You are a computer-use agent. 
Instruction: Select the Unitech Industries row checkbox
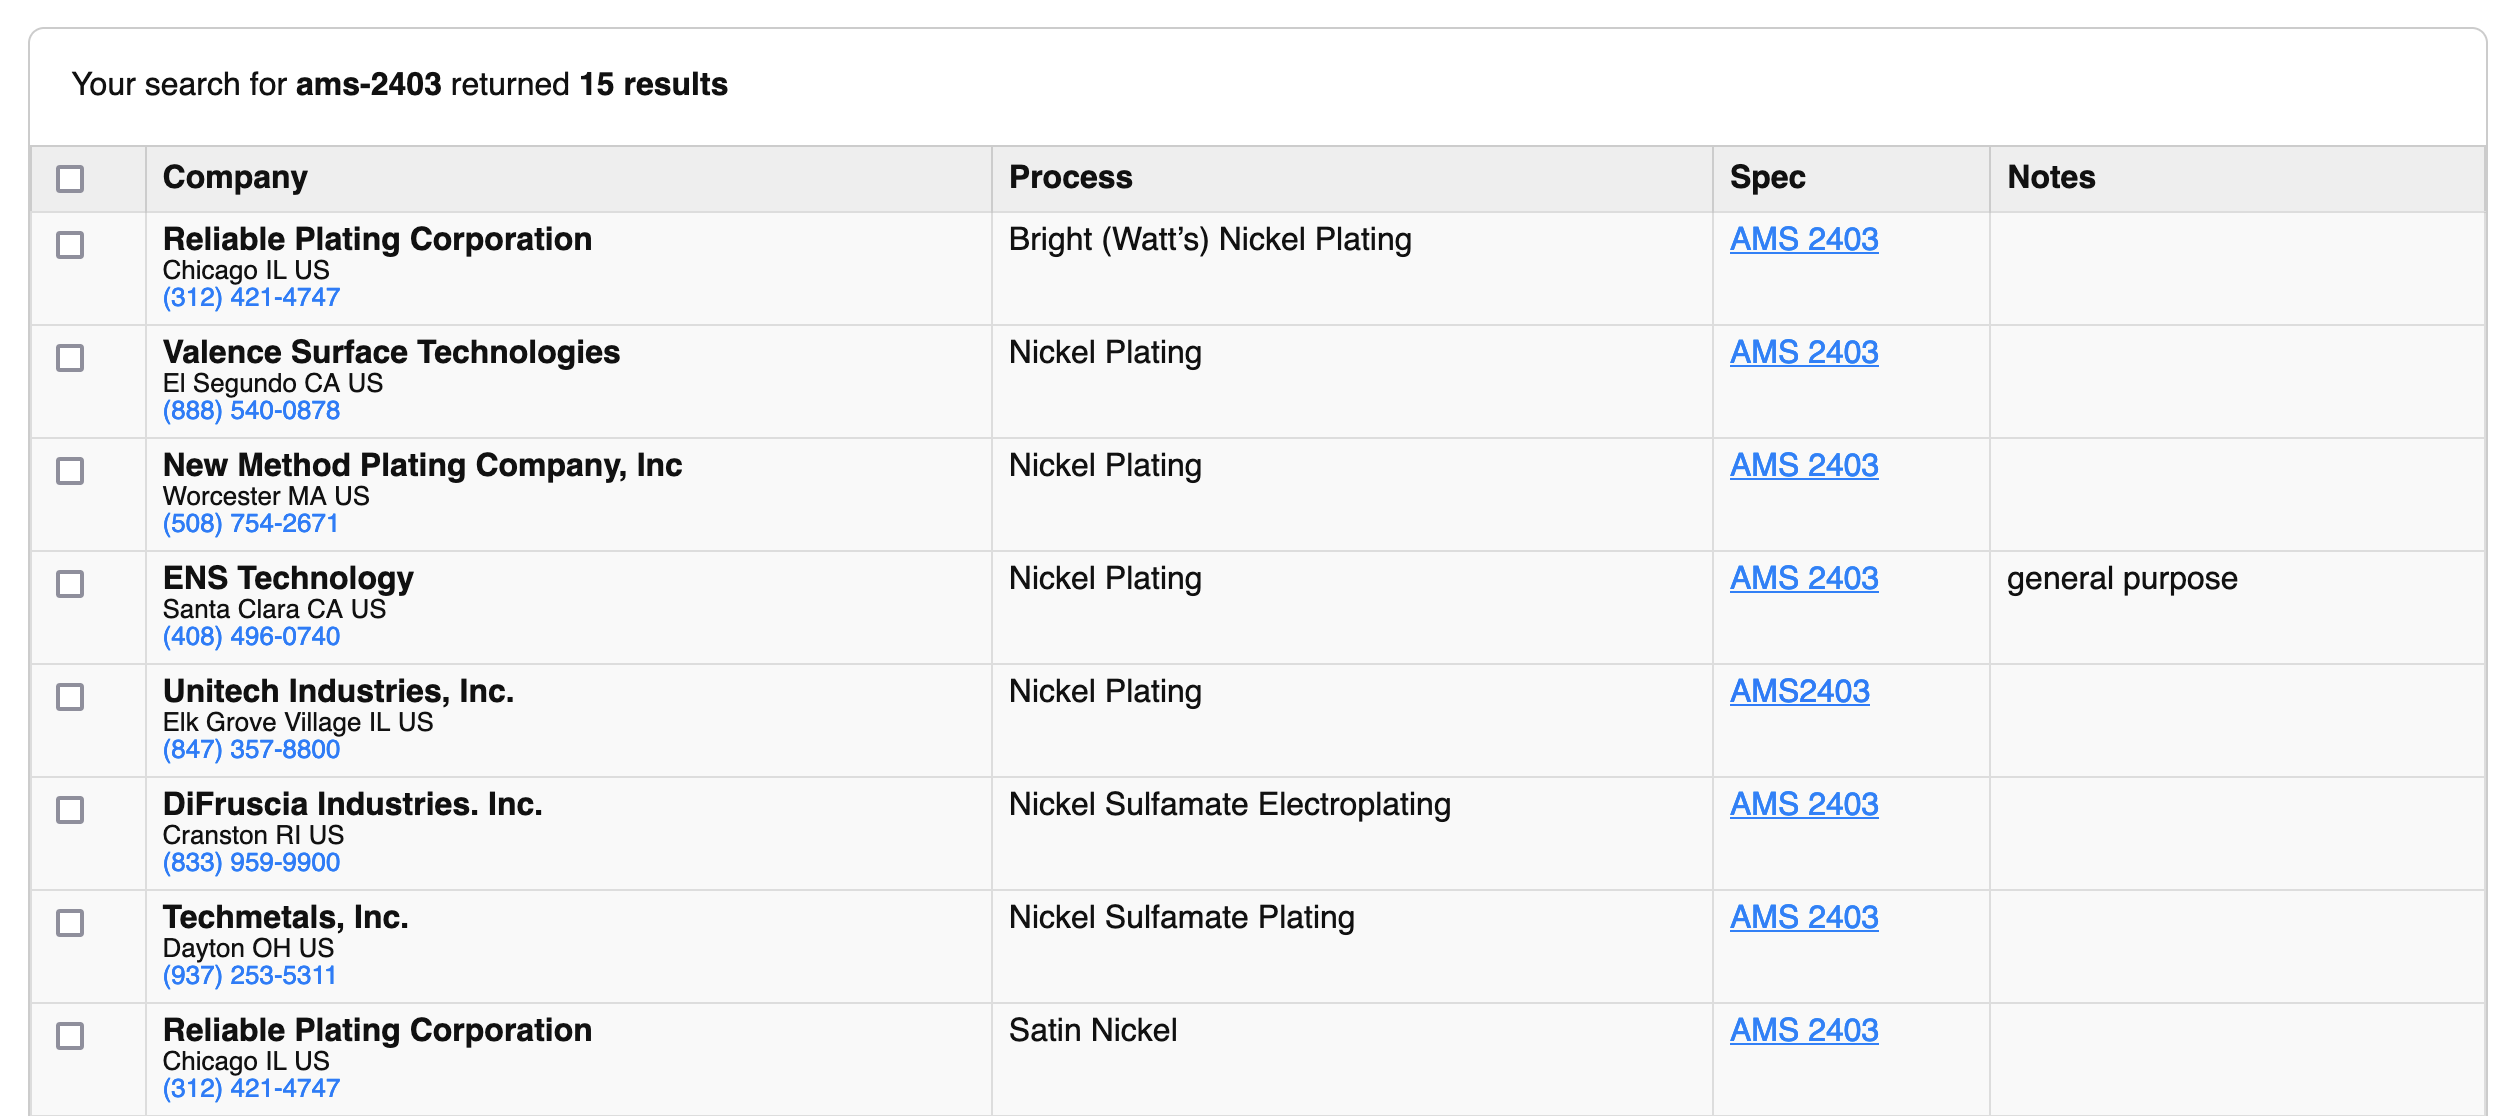click(70, 697)
